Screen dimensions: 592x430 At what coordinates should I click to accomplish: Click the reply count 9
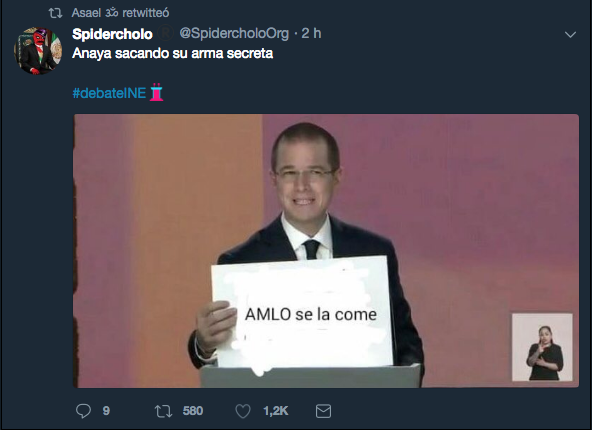click(x=106, y=411)
